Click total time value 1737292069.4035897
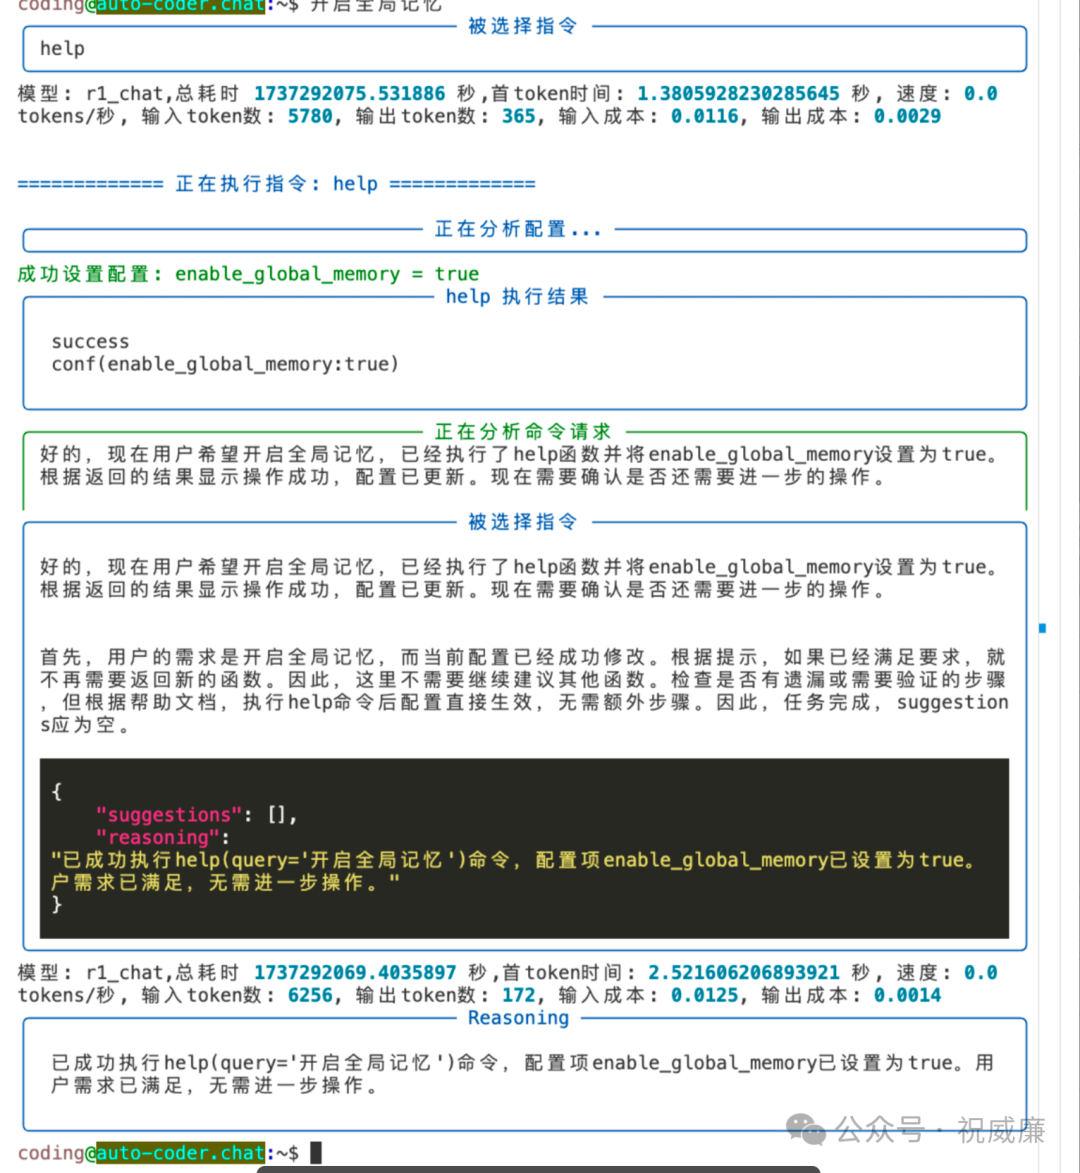 click(x=355, y=973)
